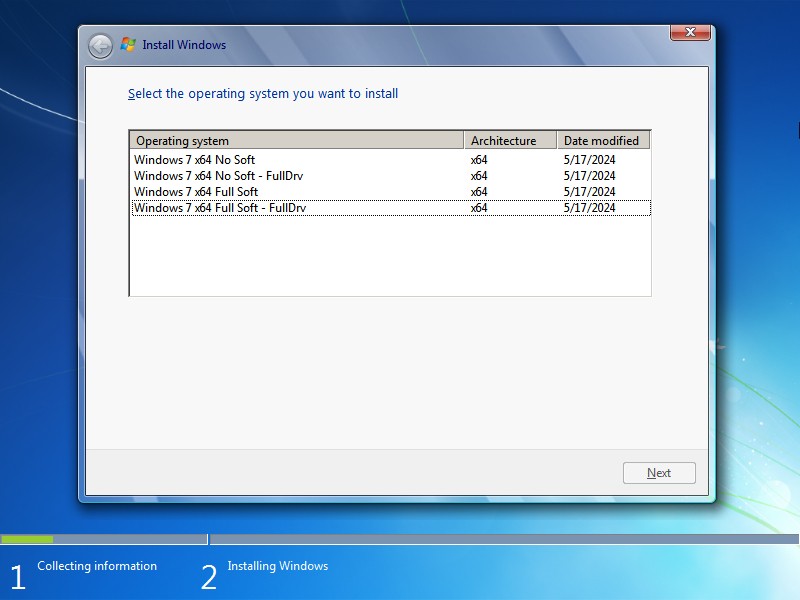Click the "Install Windows" title bar text

tap(185, 45)
